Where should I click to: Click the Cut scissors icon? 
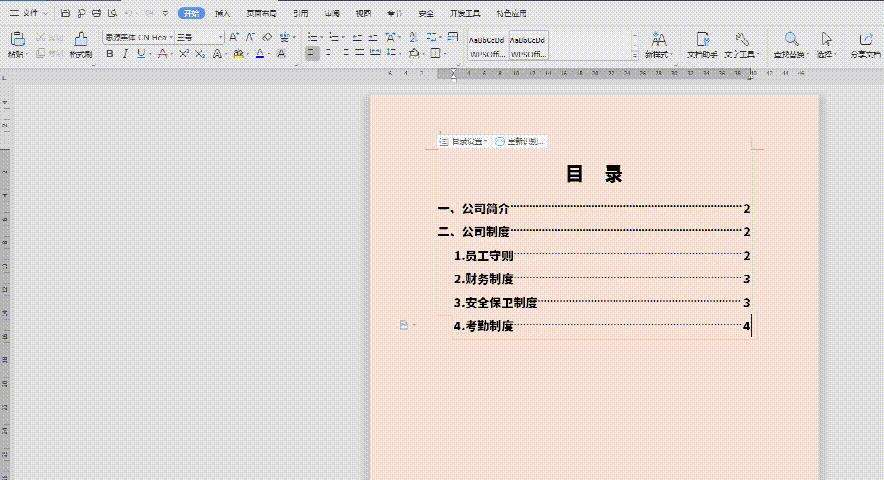41,38
